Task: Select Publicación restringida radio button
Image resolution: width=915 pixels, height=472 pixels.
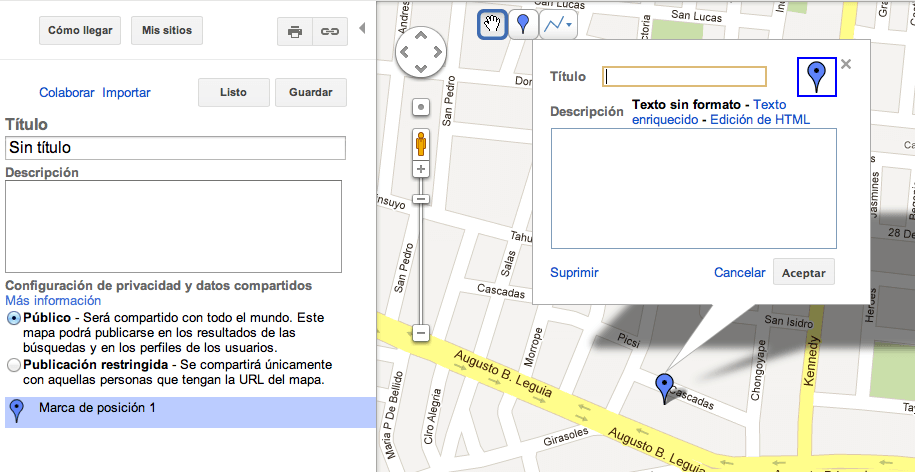Action: point(13,366)
